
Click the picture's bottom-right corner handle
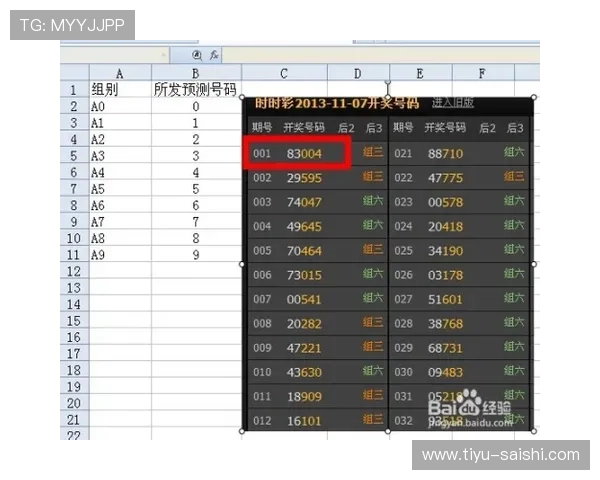(x=534, y=431)
